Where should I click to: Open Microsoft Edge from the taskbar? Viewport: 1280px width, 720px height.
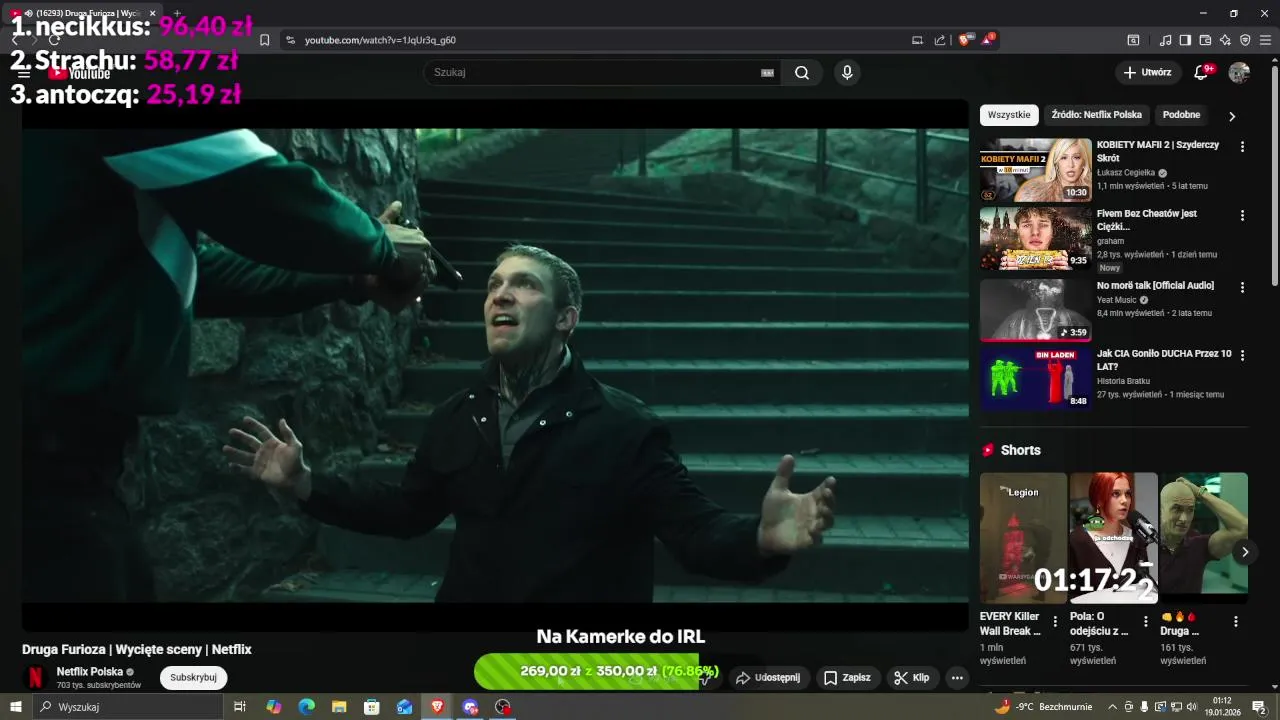pyautogui.click(x=306, y=707)
